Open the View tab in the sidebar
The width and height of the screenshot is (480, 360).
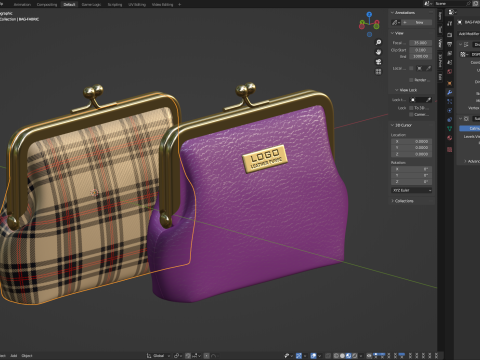coord(440,43)
